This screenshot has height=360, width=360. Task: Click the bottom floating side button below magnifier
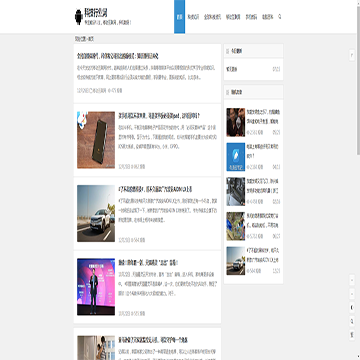pyautogui.click(x=352, y=335)
